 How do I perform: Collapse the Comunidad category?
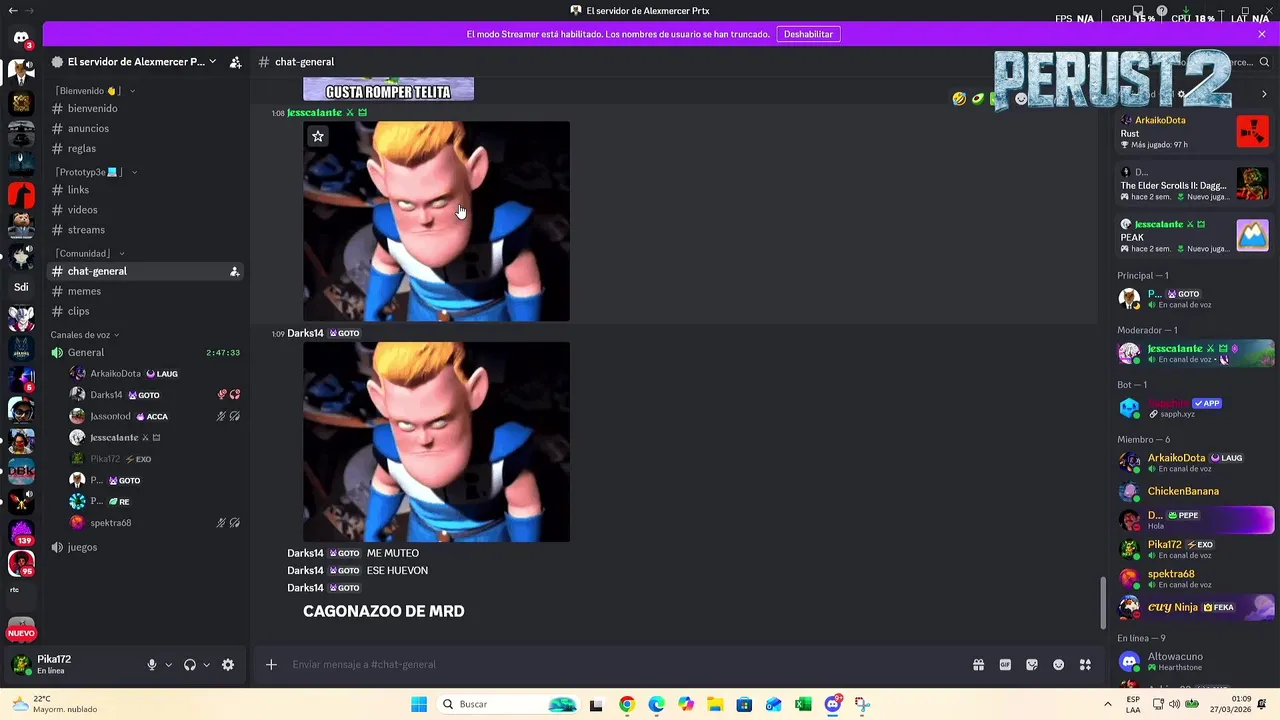click(x=90, y=254)
